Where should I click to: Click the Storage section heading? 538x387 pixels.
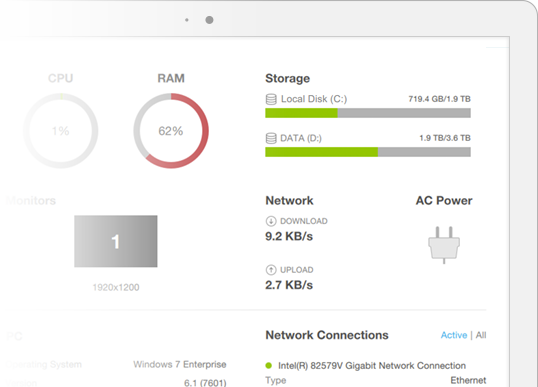[x=288, y=79]
